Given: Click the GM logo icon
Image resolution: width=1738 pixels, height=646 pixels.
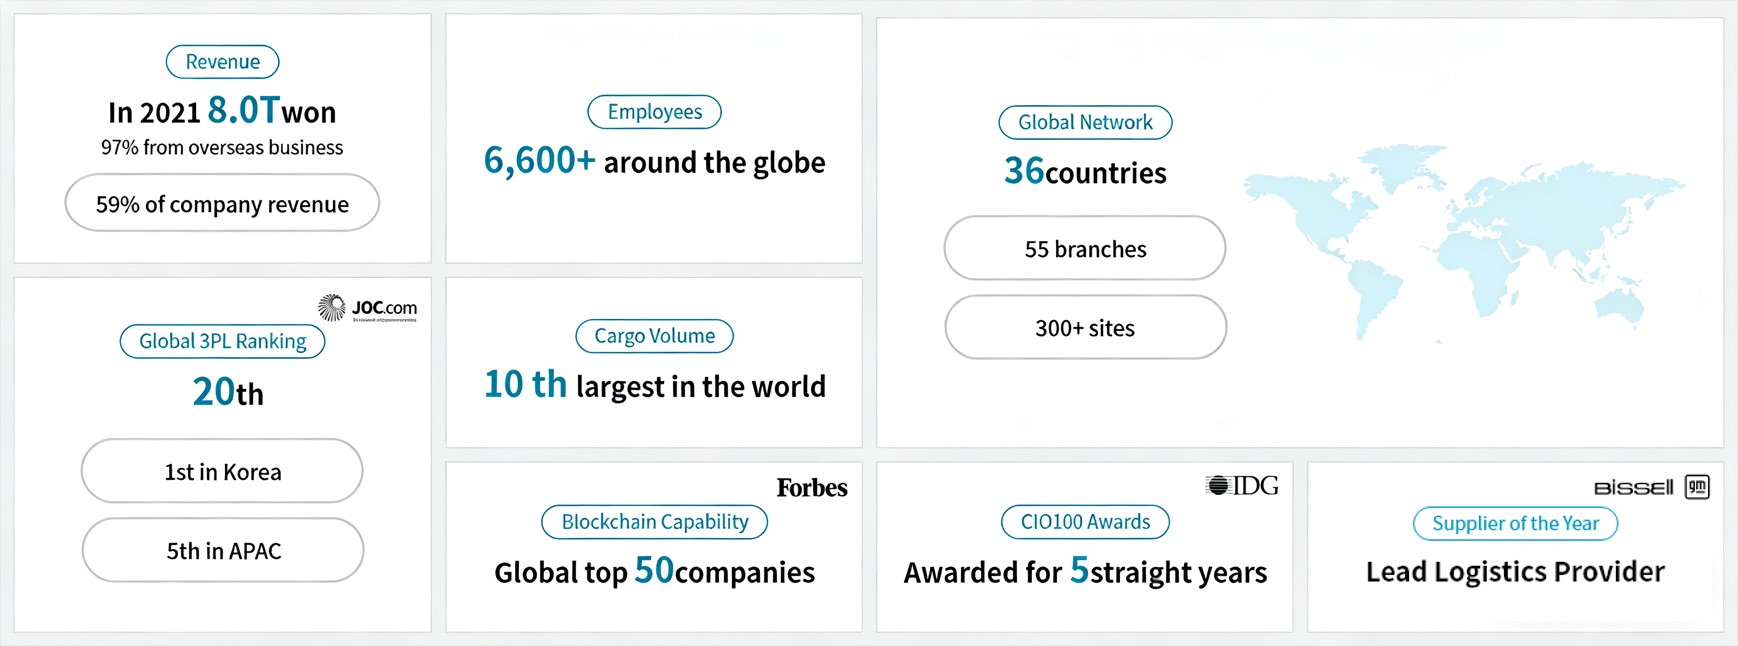Looking at the screenshot, I should 1697,487.
